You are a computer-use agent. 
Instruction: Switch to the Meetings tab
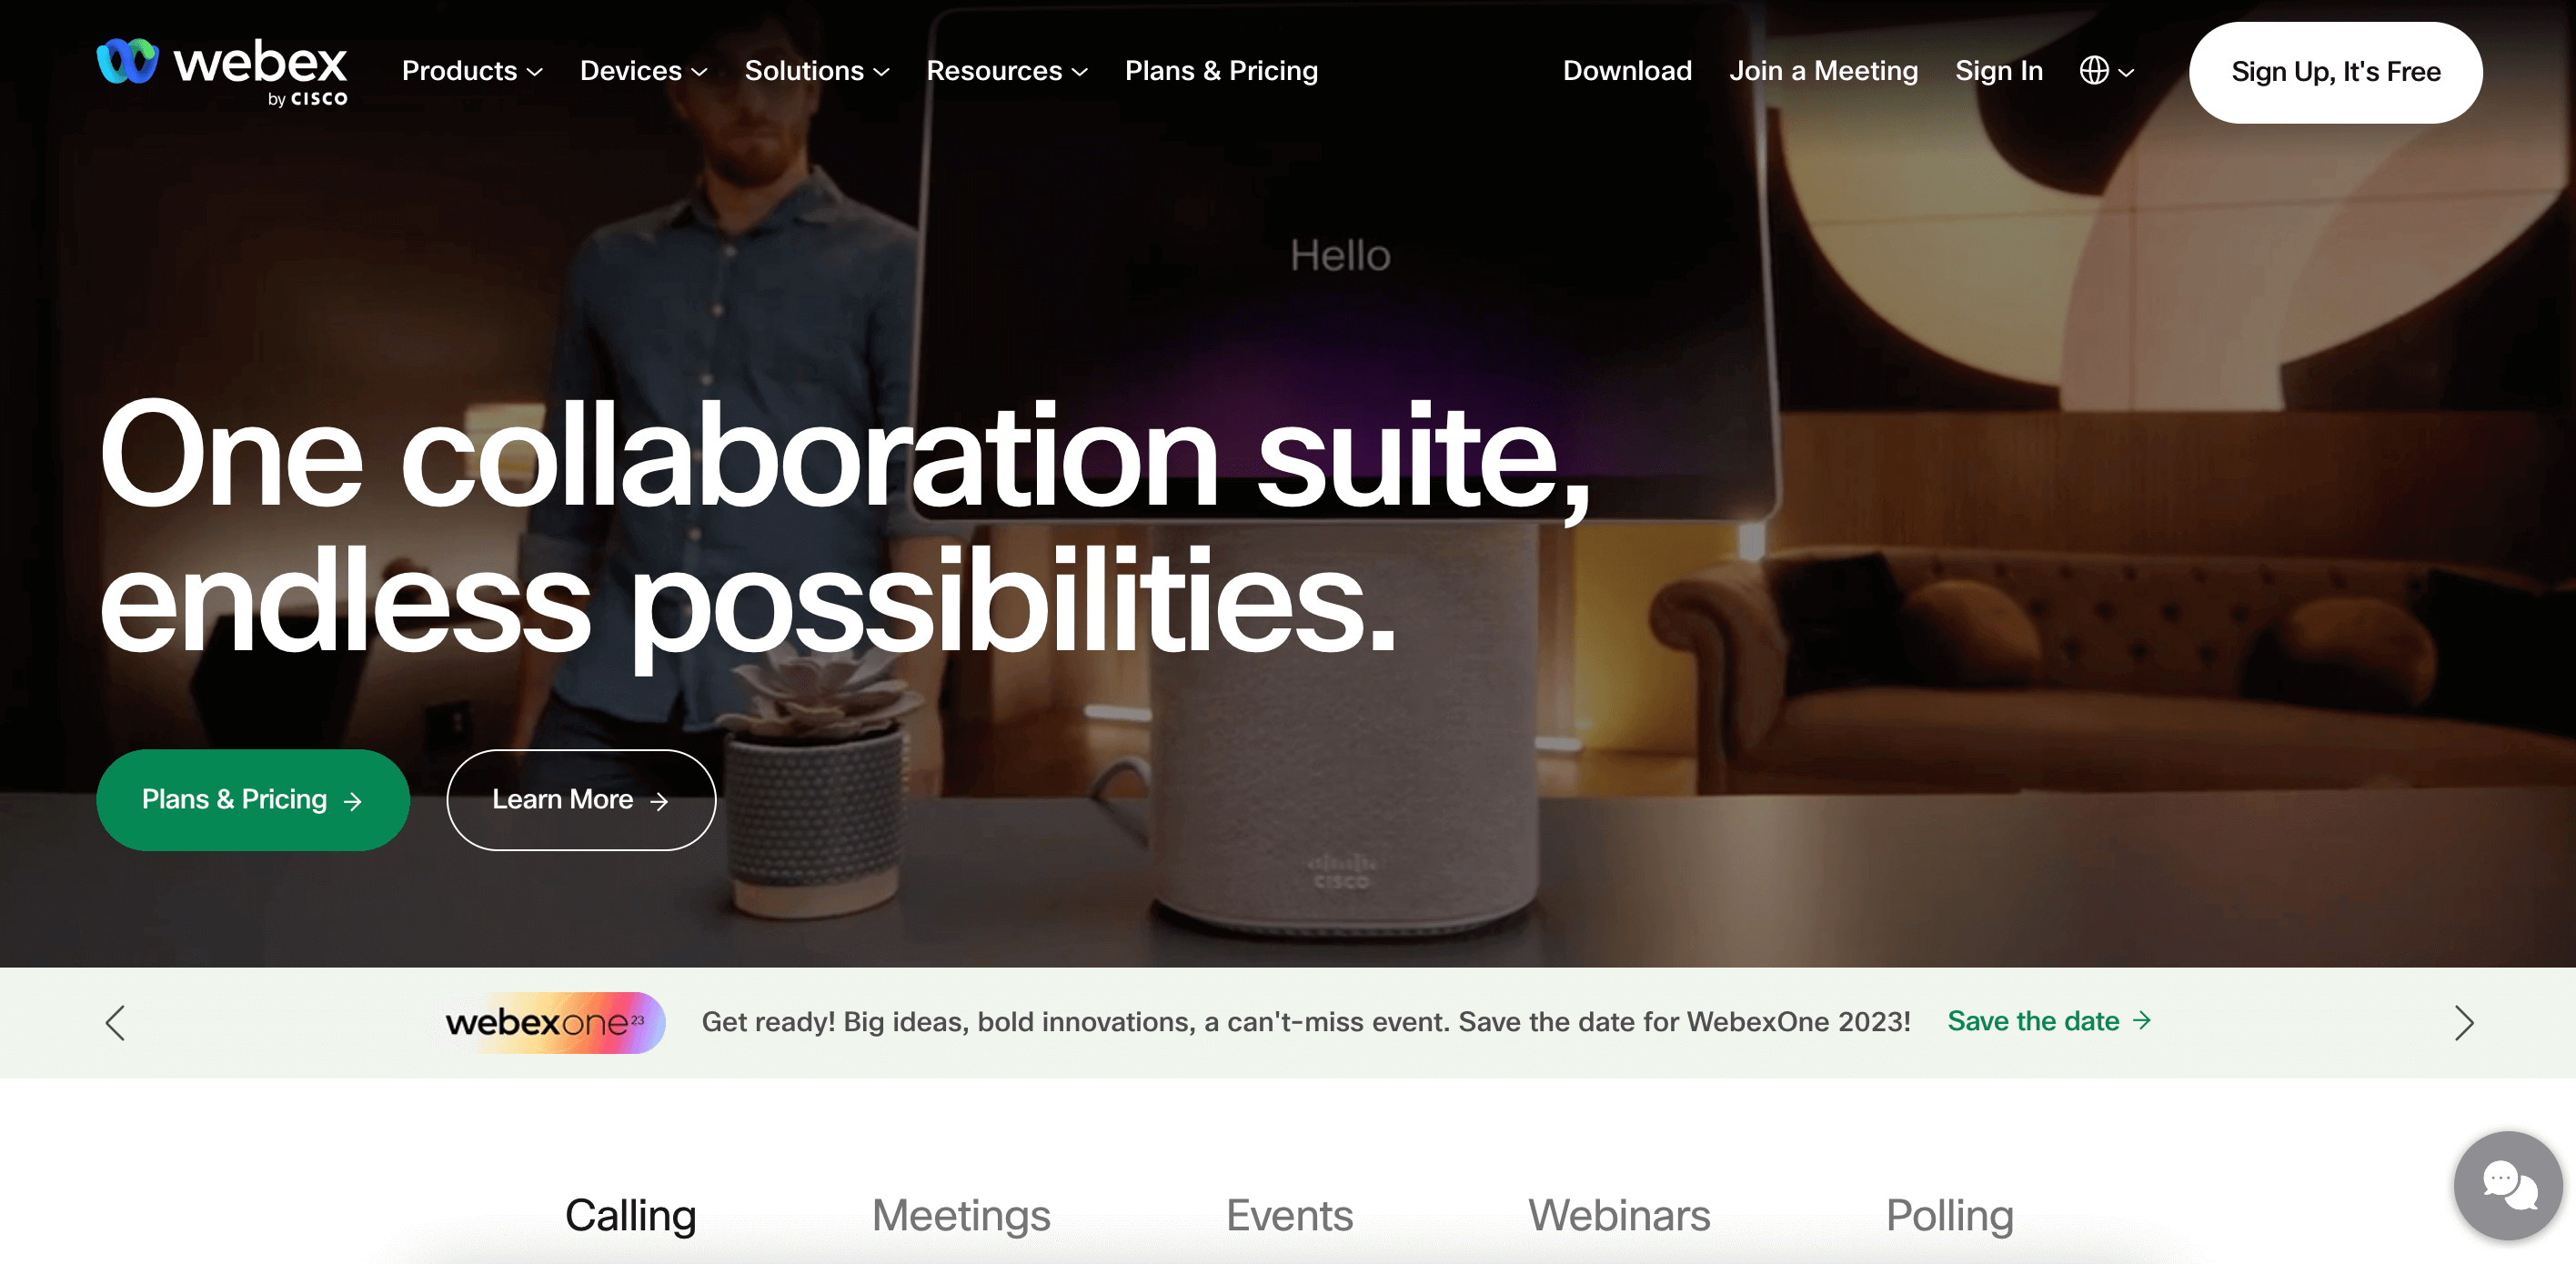[961, 1215]
